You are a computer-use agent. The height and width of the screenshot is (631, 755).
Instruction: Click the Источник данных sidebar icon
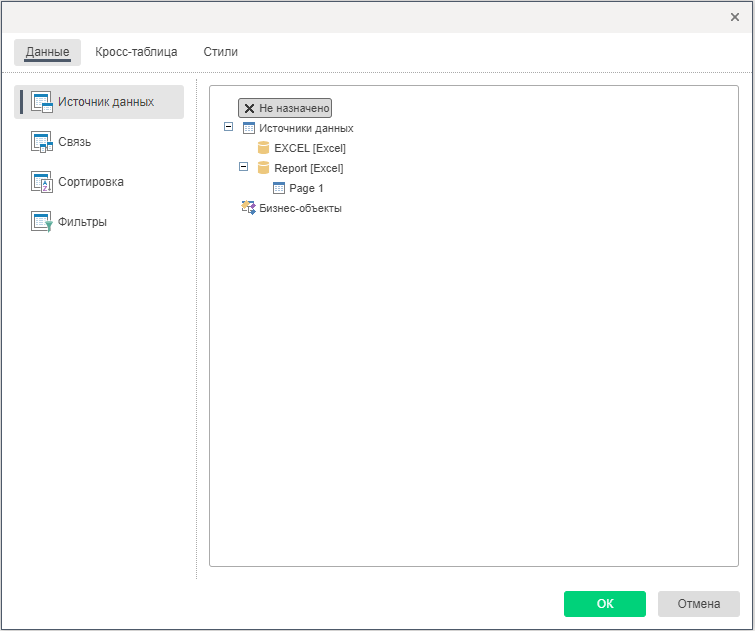tap(42, 102)
